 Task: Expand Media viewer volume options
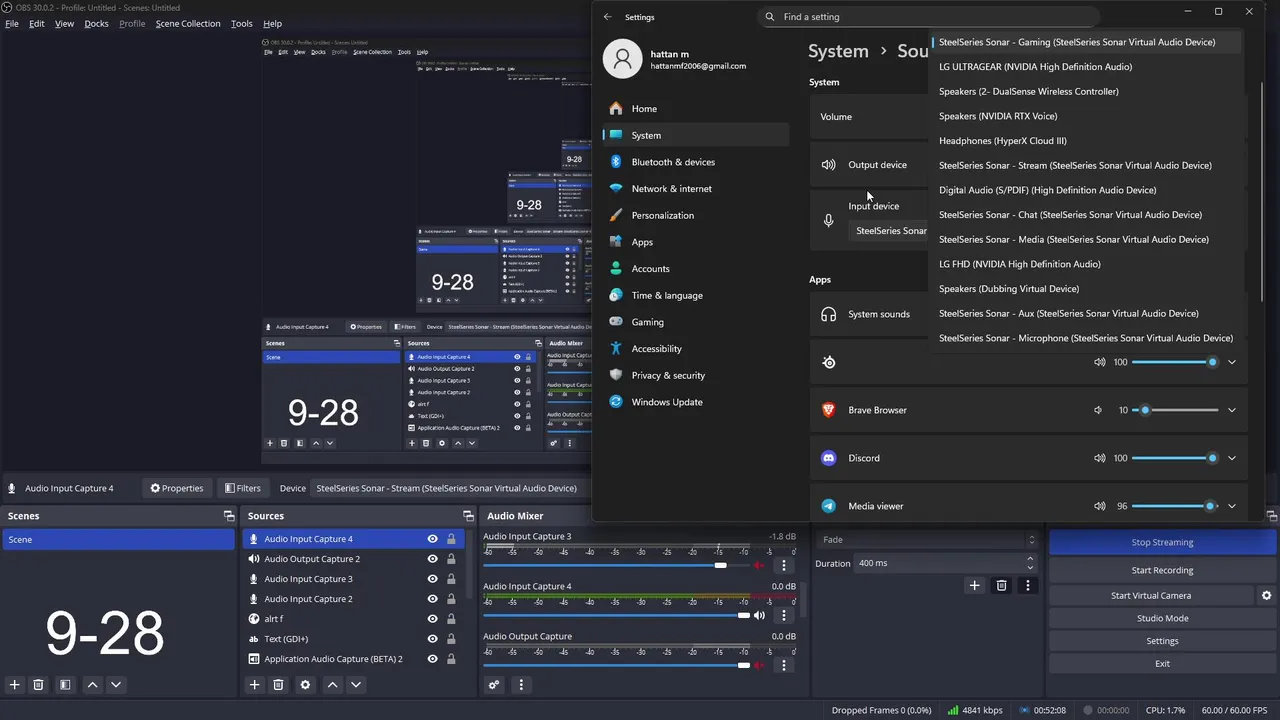tap(1232, 506)
